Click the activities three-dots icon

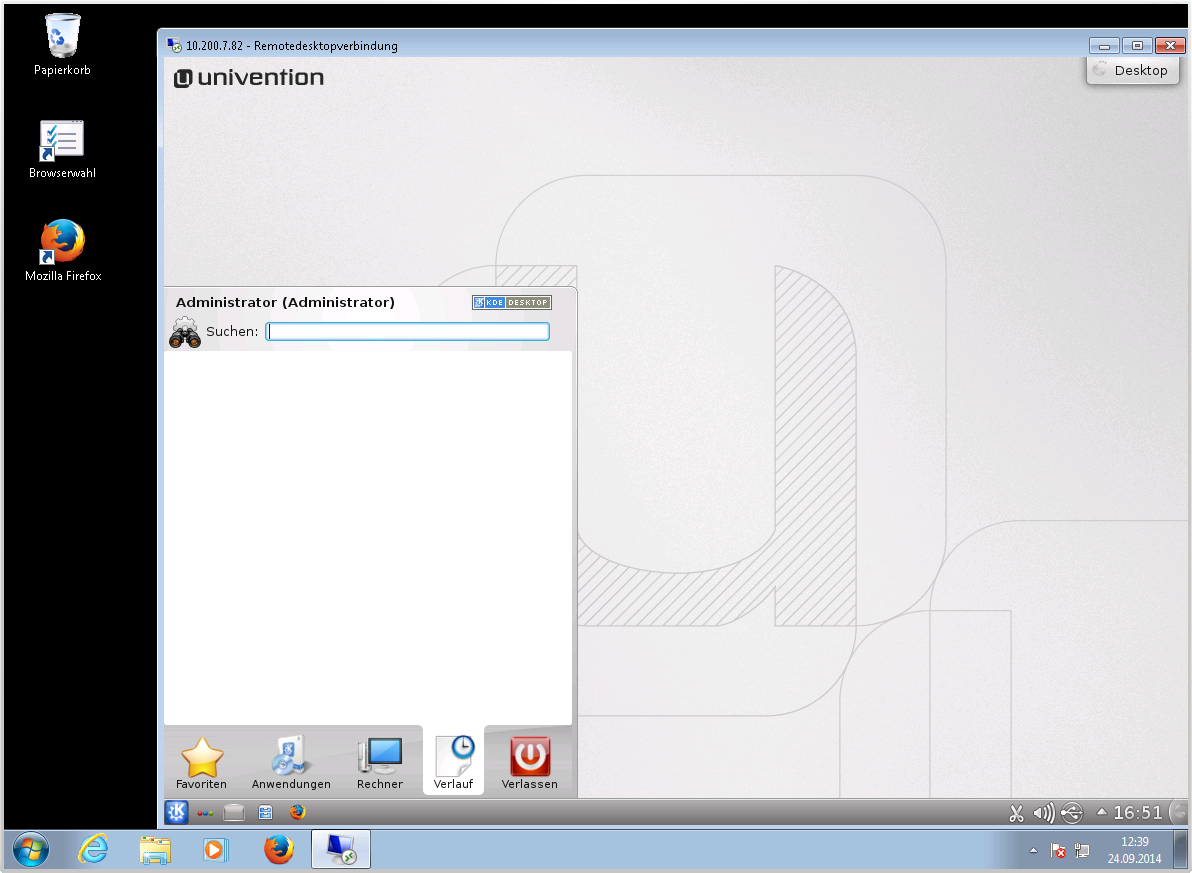pyautogui.click(x=205, y=813)
